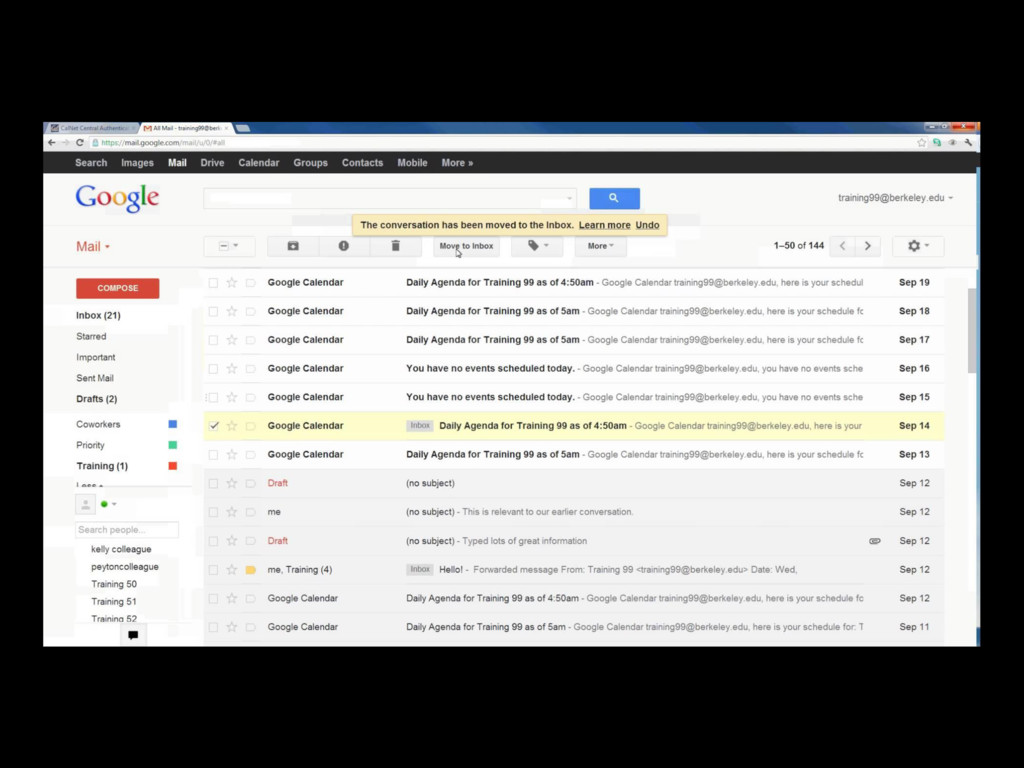This screenshot has width=1024, height=768.
Task: Collapse labels with the Less link
Action: 89,485
